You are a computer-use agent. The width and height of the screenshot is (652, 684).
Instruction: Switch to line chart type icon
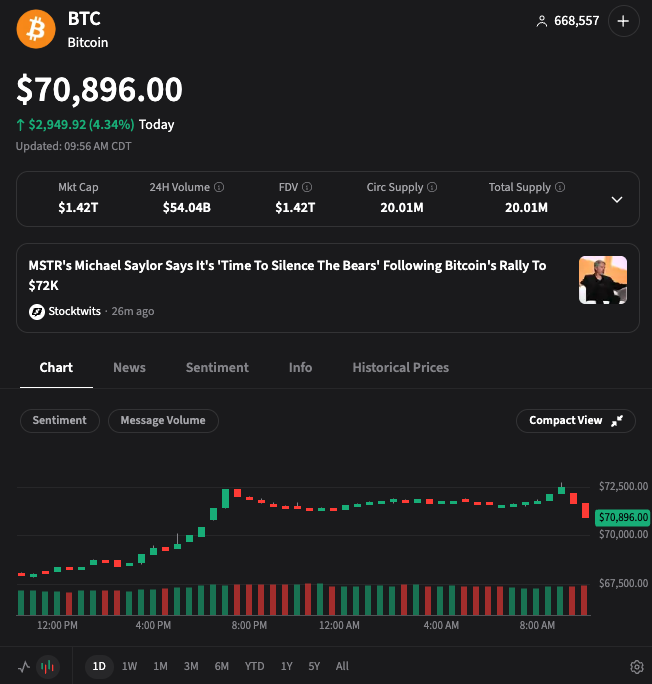point(24,666)
